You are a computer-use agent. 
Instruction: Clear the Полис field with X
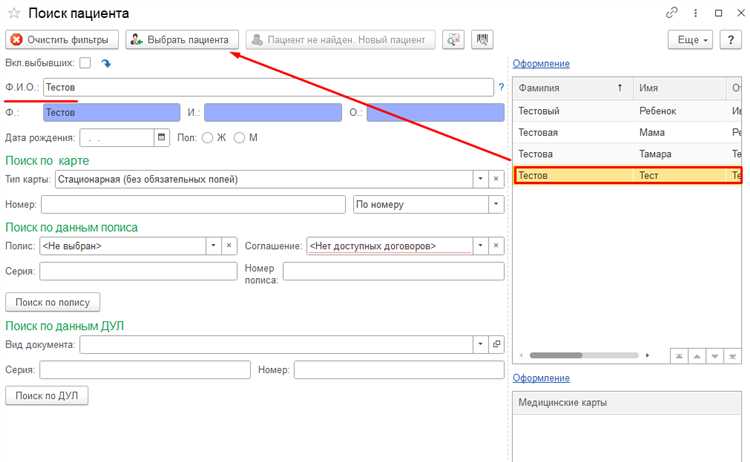tap(229, 246)
